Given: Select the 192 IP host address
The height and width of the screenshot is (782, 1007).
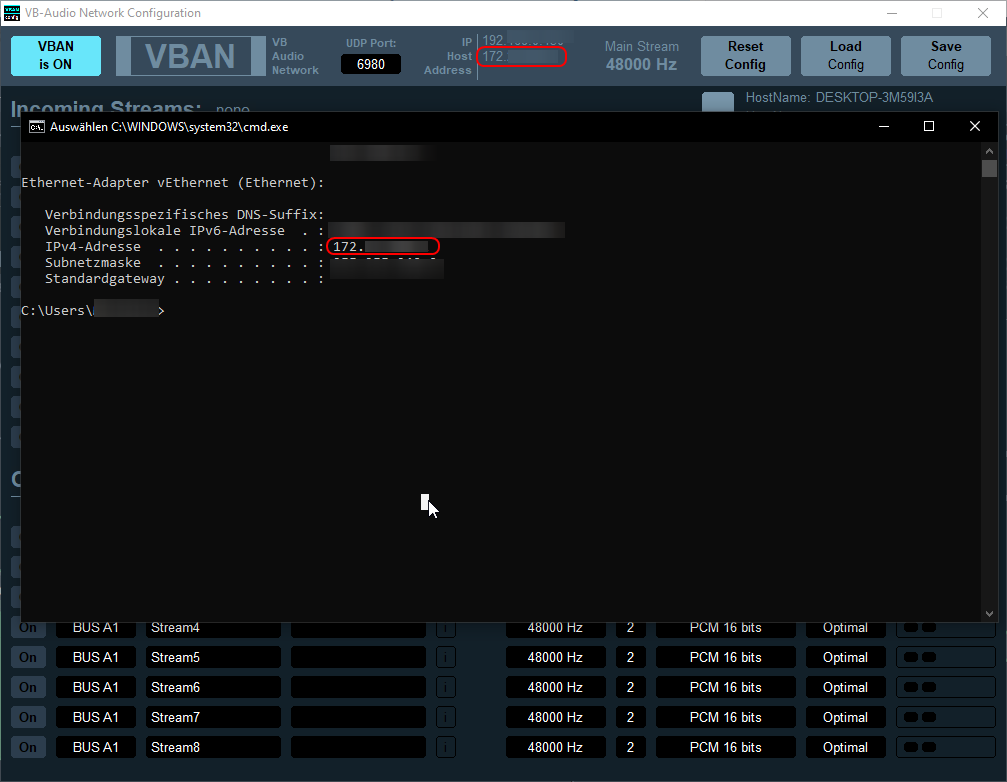Looking at the screenshot, I should [523, 40].
